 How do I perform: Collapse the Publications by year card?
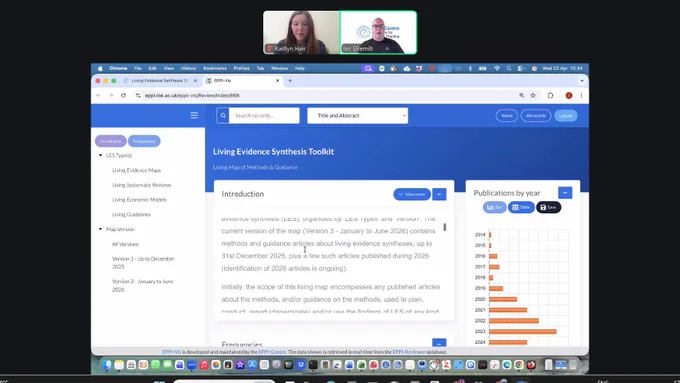click(x=565, y=193)
